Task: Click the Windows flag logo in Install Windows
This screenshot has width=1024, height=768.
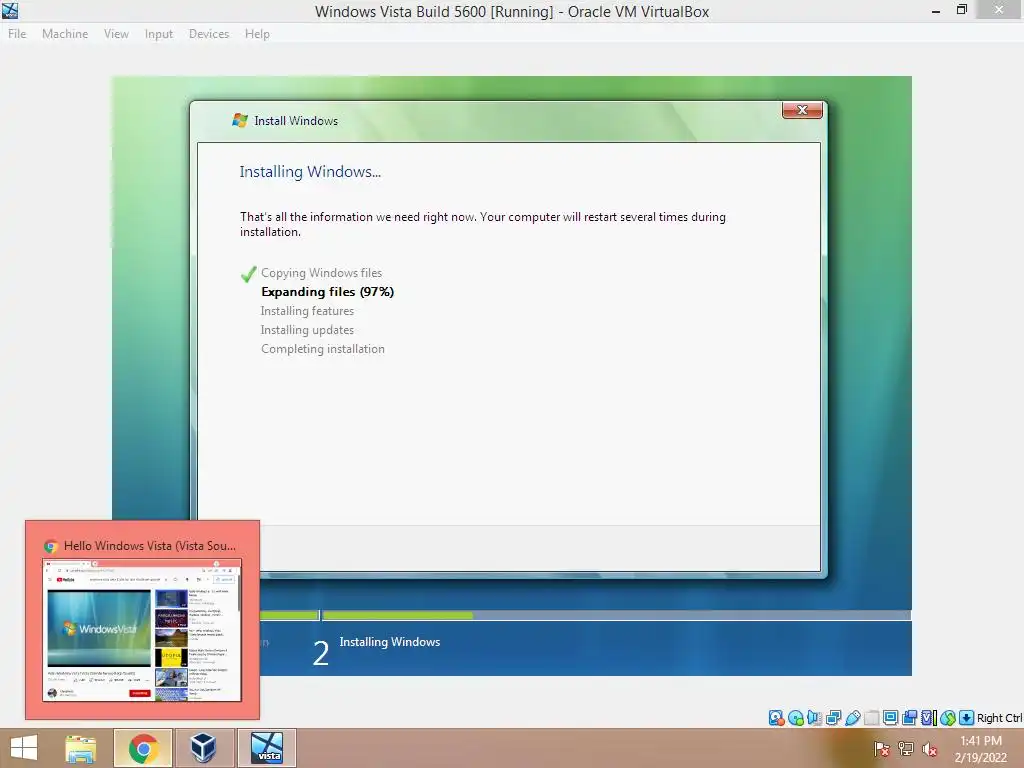Action: click(240, 120)
